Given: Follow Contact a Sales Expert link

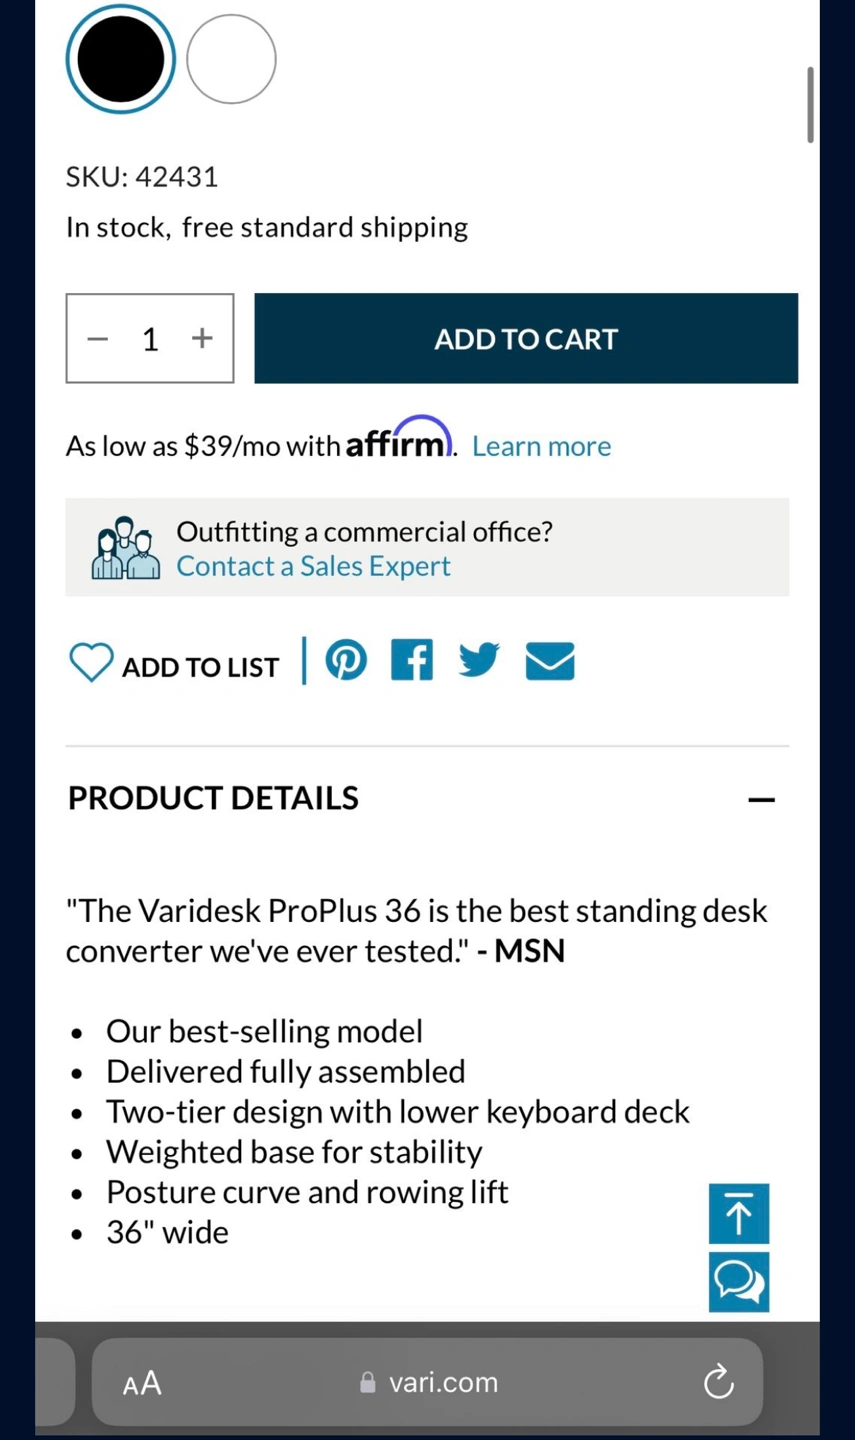Looking at the screenshot, I should coord(313,566).
